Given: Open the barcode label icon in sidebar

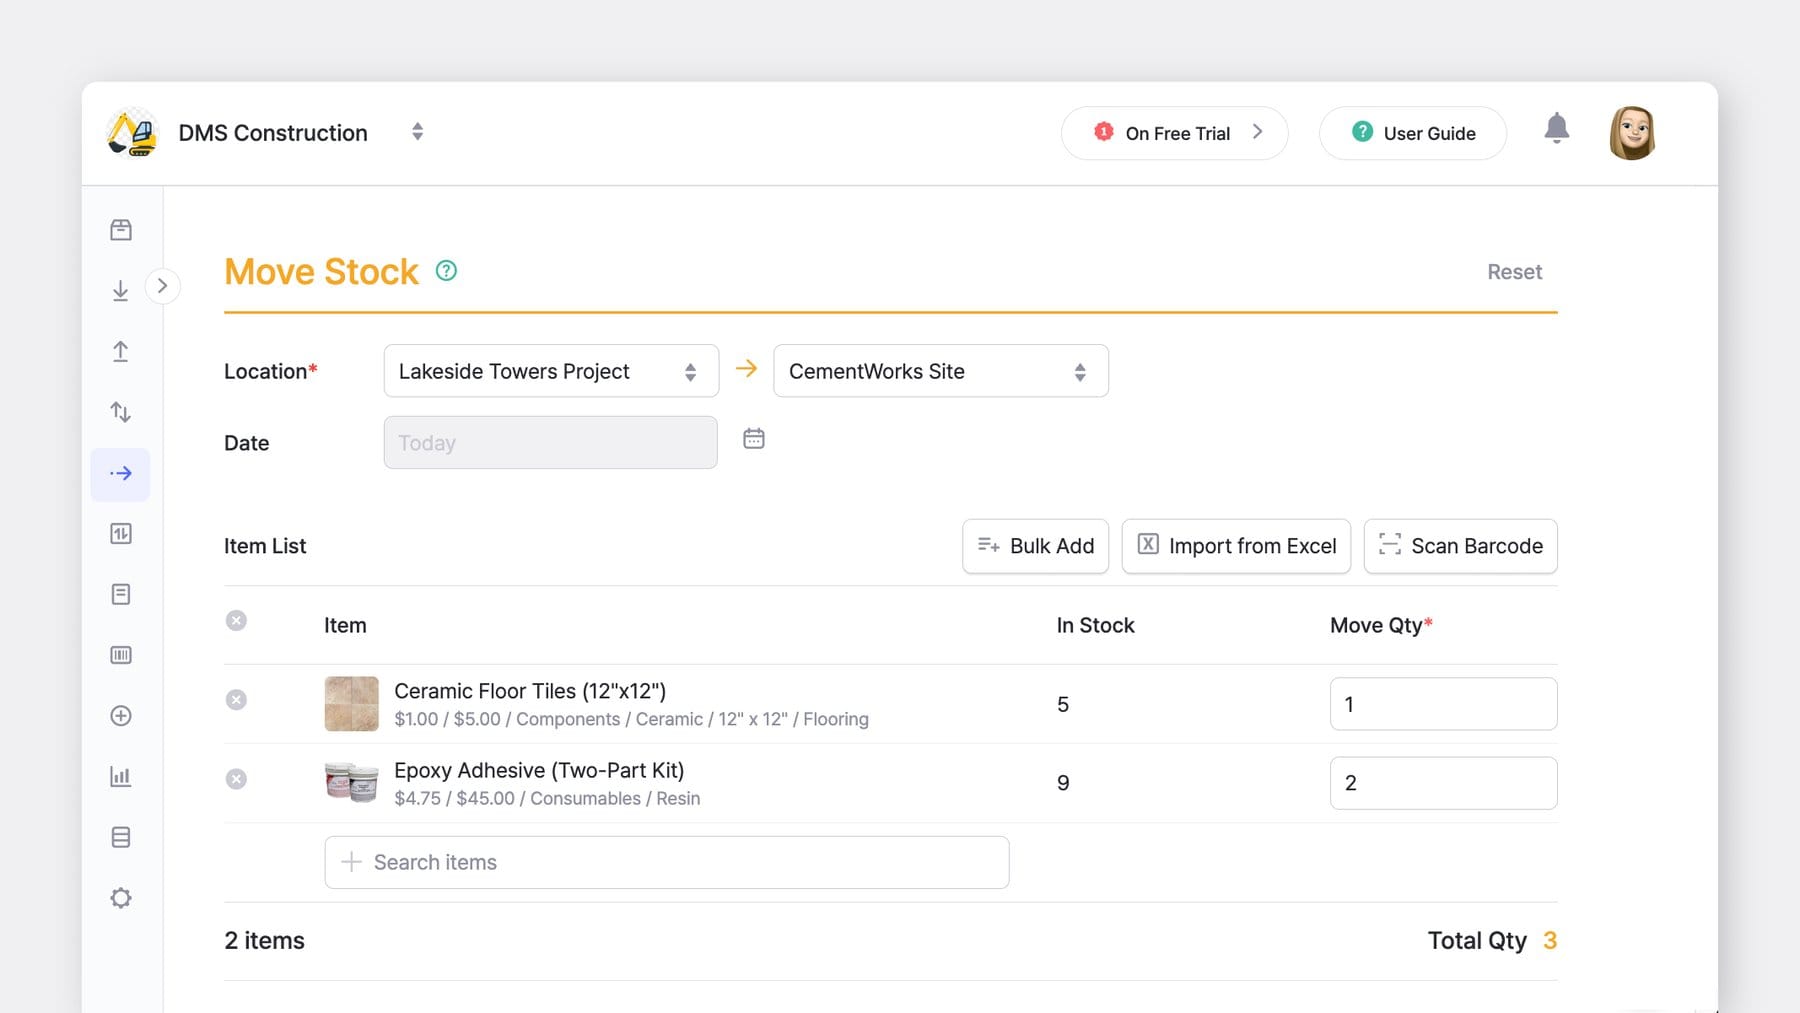Looking at the screenshot, I should [120, 655].
